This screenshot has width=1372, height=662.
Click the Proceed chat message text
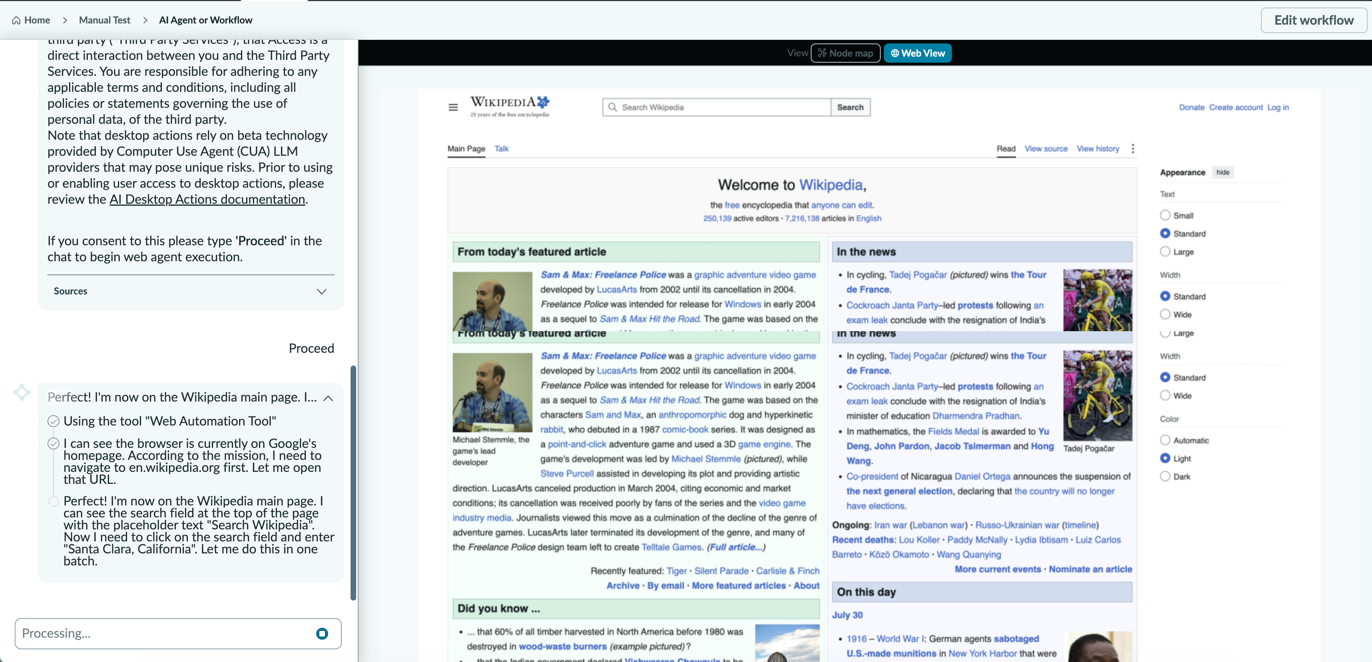click(311, 348)
